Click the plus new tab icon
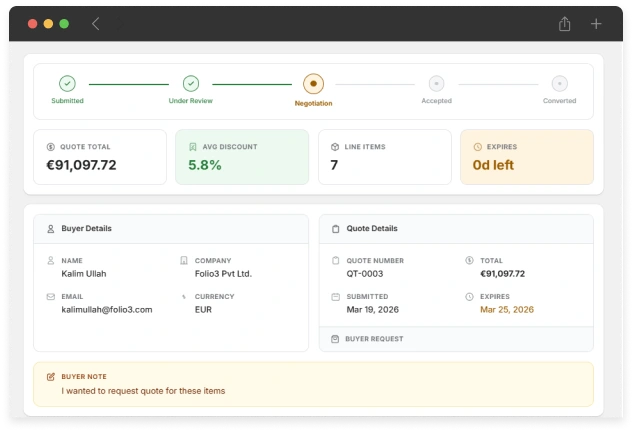The width and height of the screenshot is (634, 432). (x=596, y=24)
